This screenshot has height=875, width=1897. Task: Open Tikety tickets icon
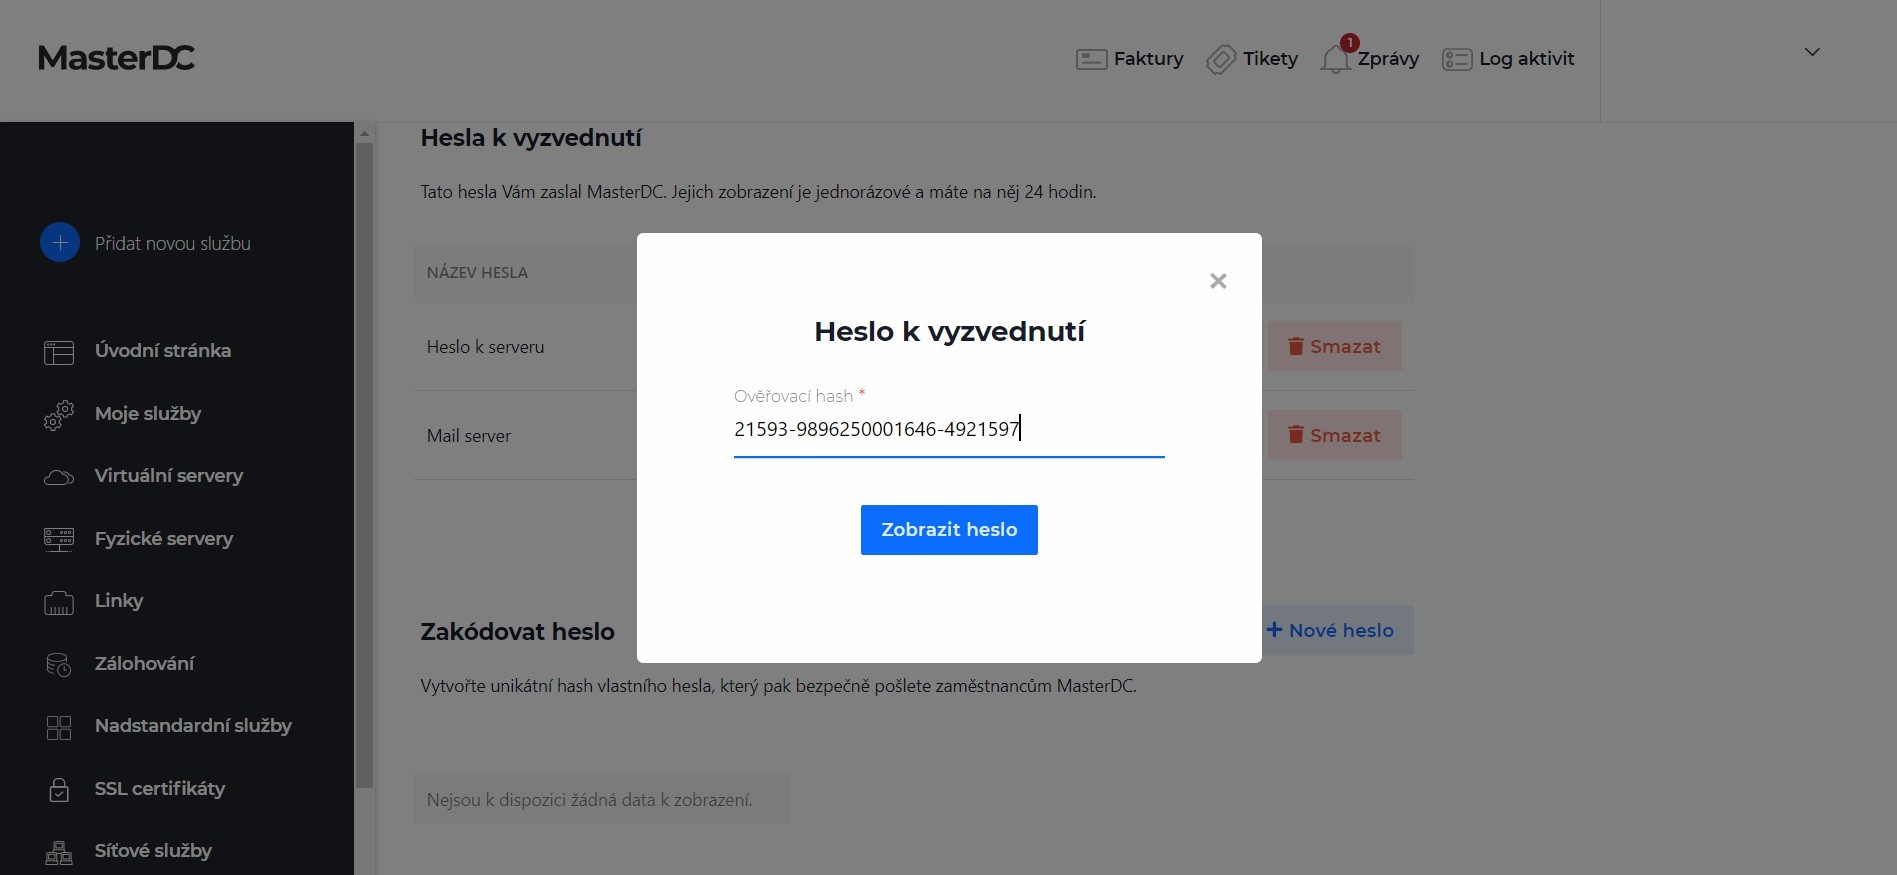click(x=1221, y=60)
